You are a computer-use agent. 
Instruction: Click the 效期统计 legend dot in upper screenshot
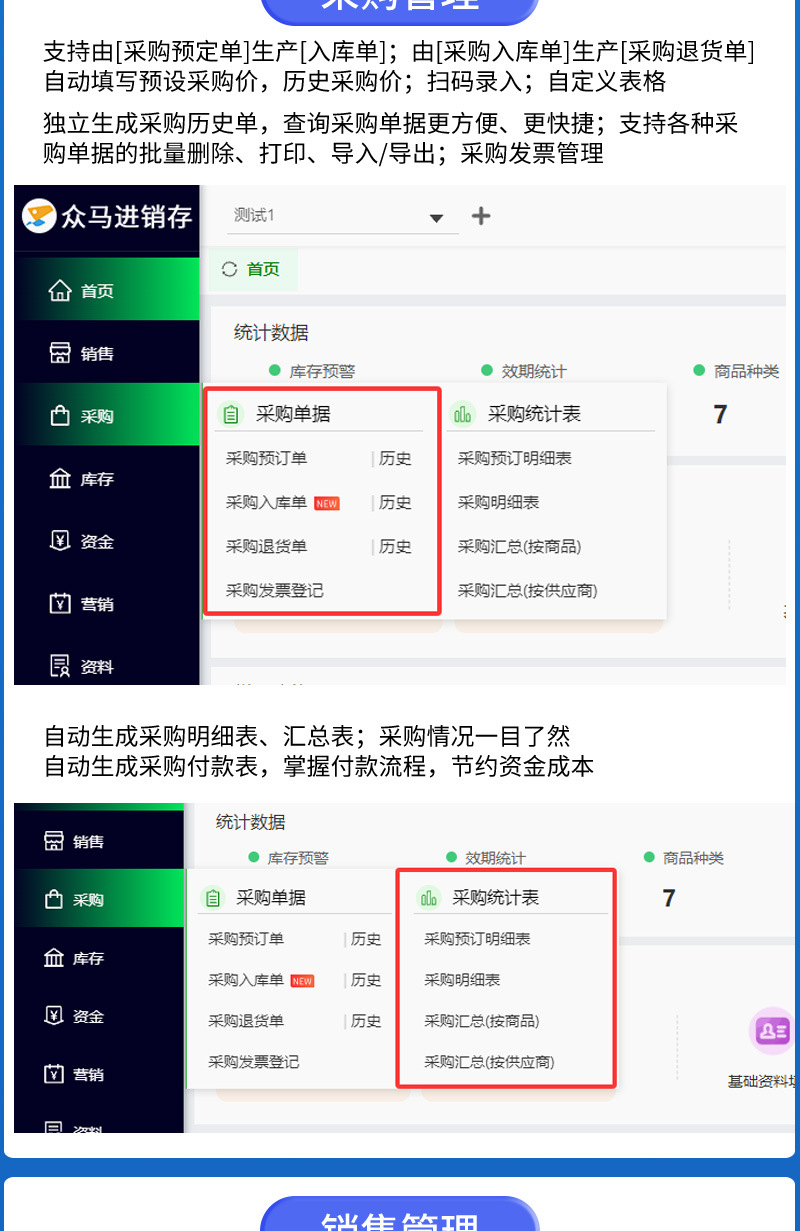click(487, 370)
